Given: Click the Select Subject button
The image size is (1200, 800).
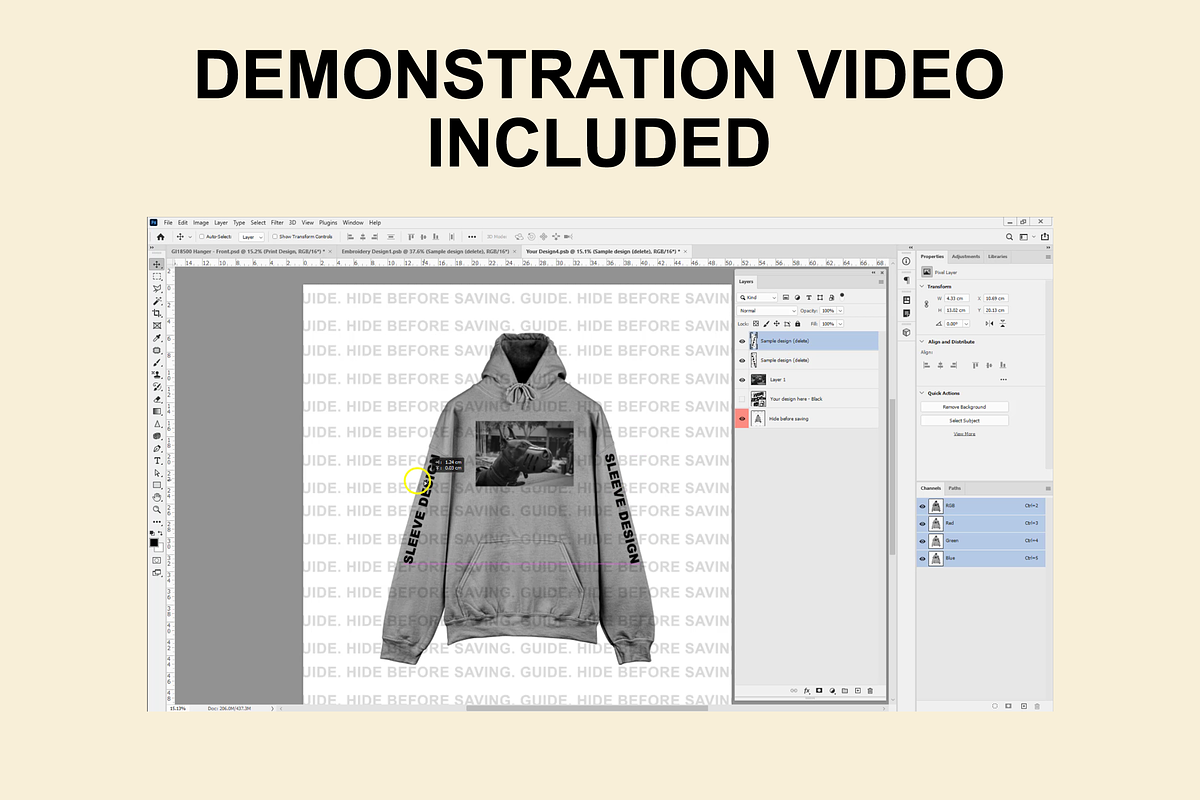Looking at the screenshot, I should pyautogui.click(x=965, y=421).
